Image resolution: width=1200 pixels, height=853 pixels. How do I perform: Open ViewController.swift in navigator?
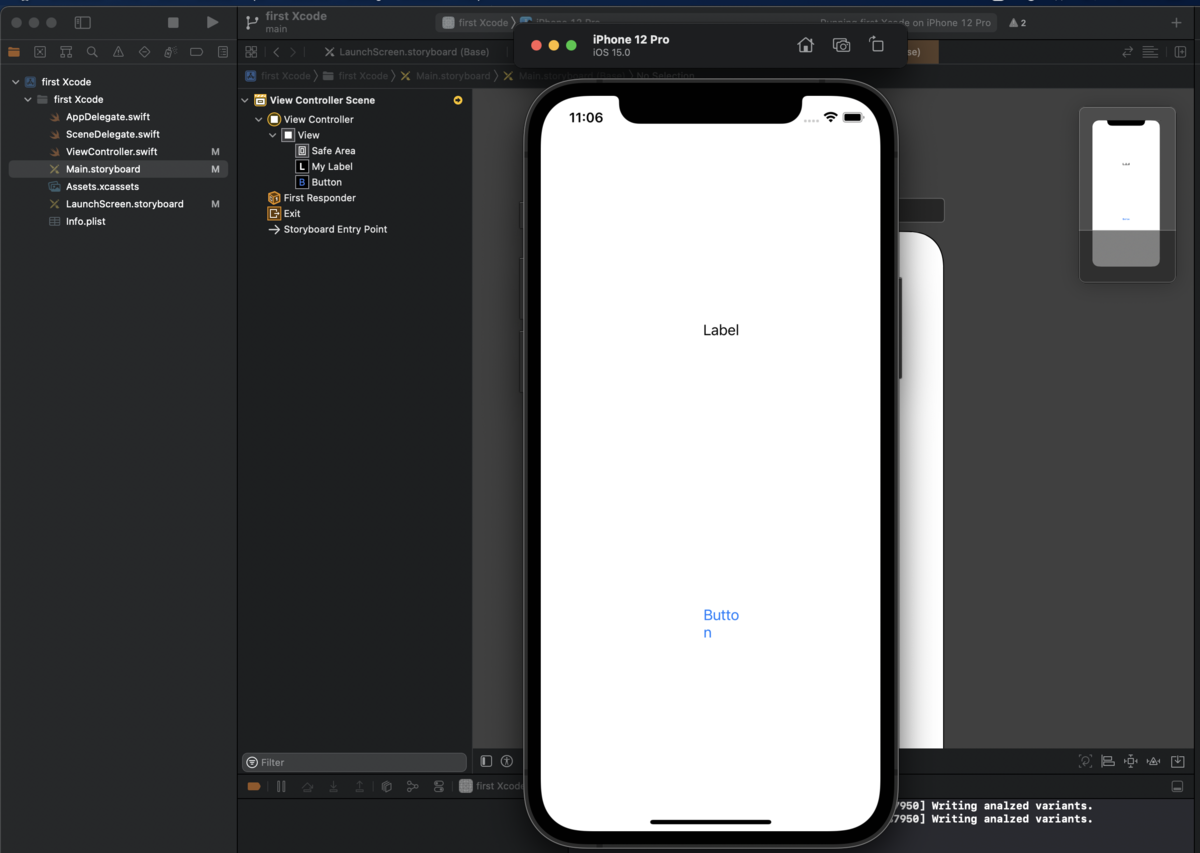click(111, 152)
